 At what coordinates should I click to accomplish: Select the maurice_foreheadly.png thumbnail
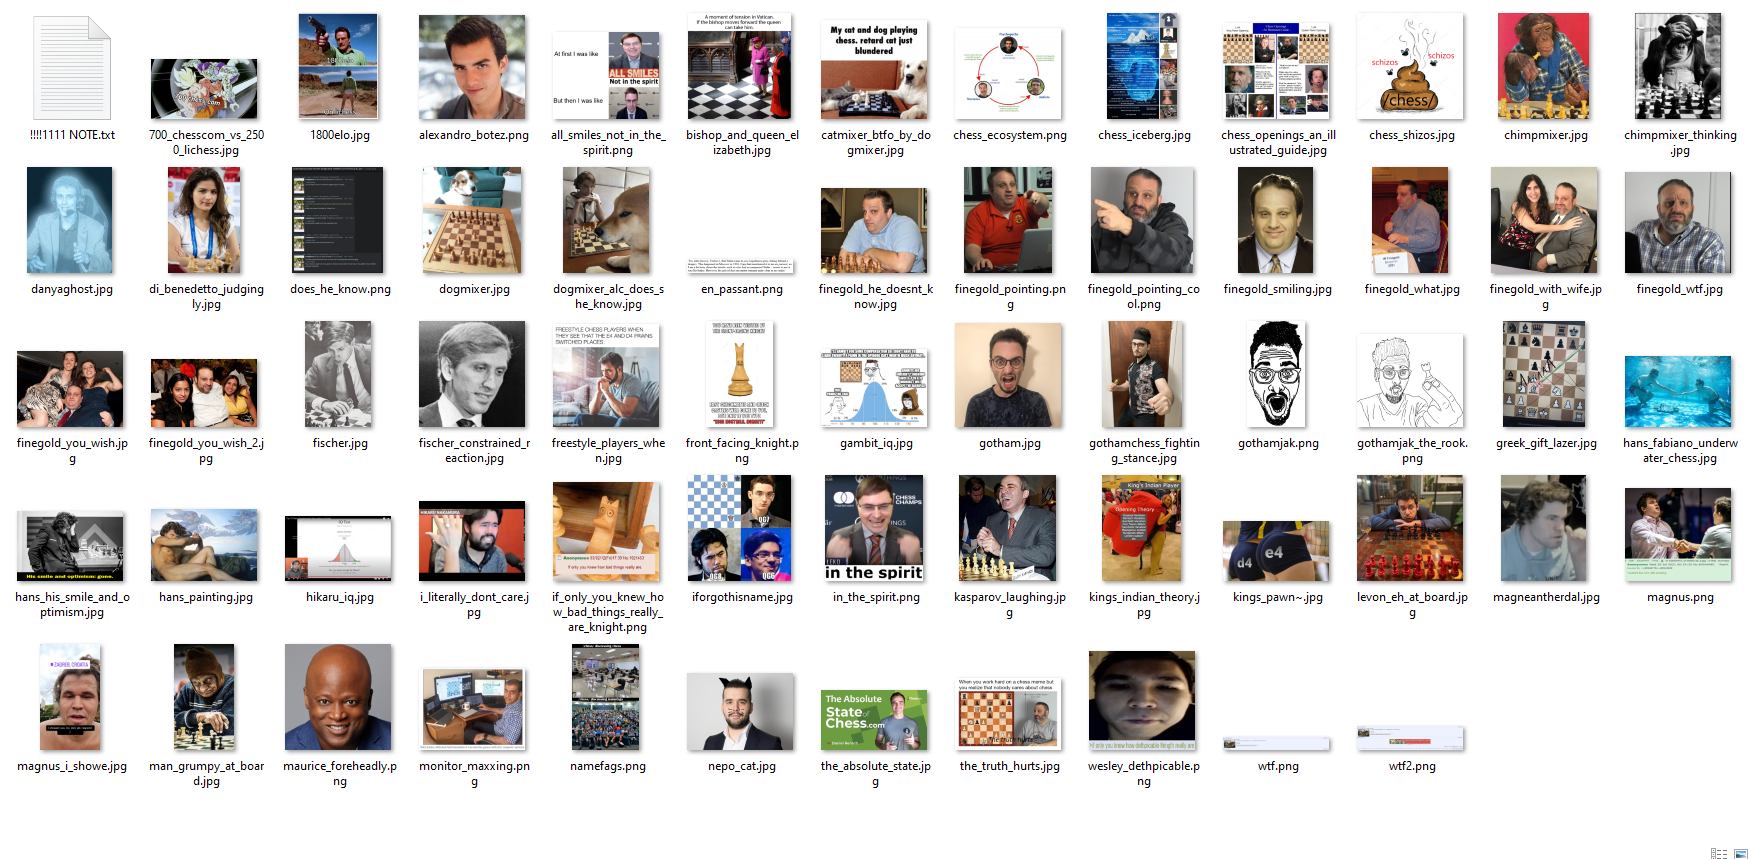click(x=338, y=697)
